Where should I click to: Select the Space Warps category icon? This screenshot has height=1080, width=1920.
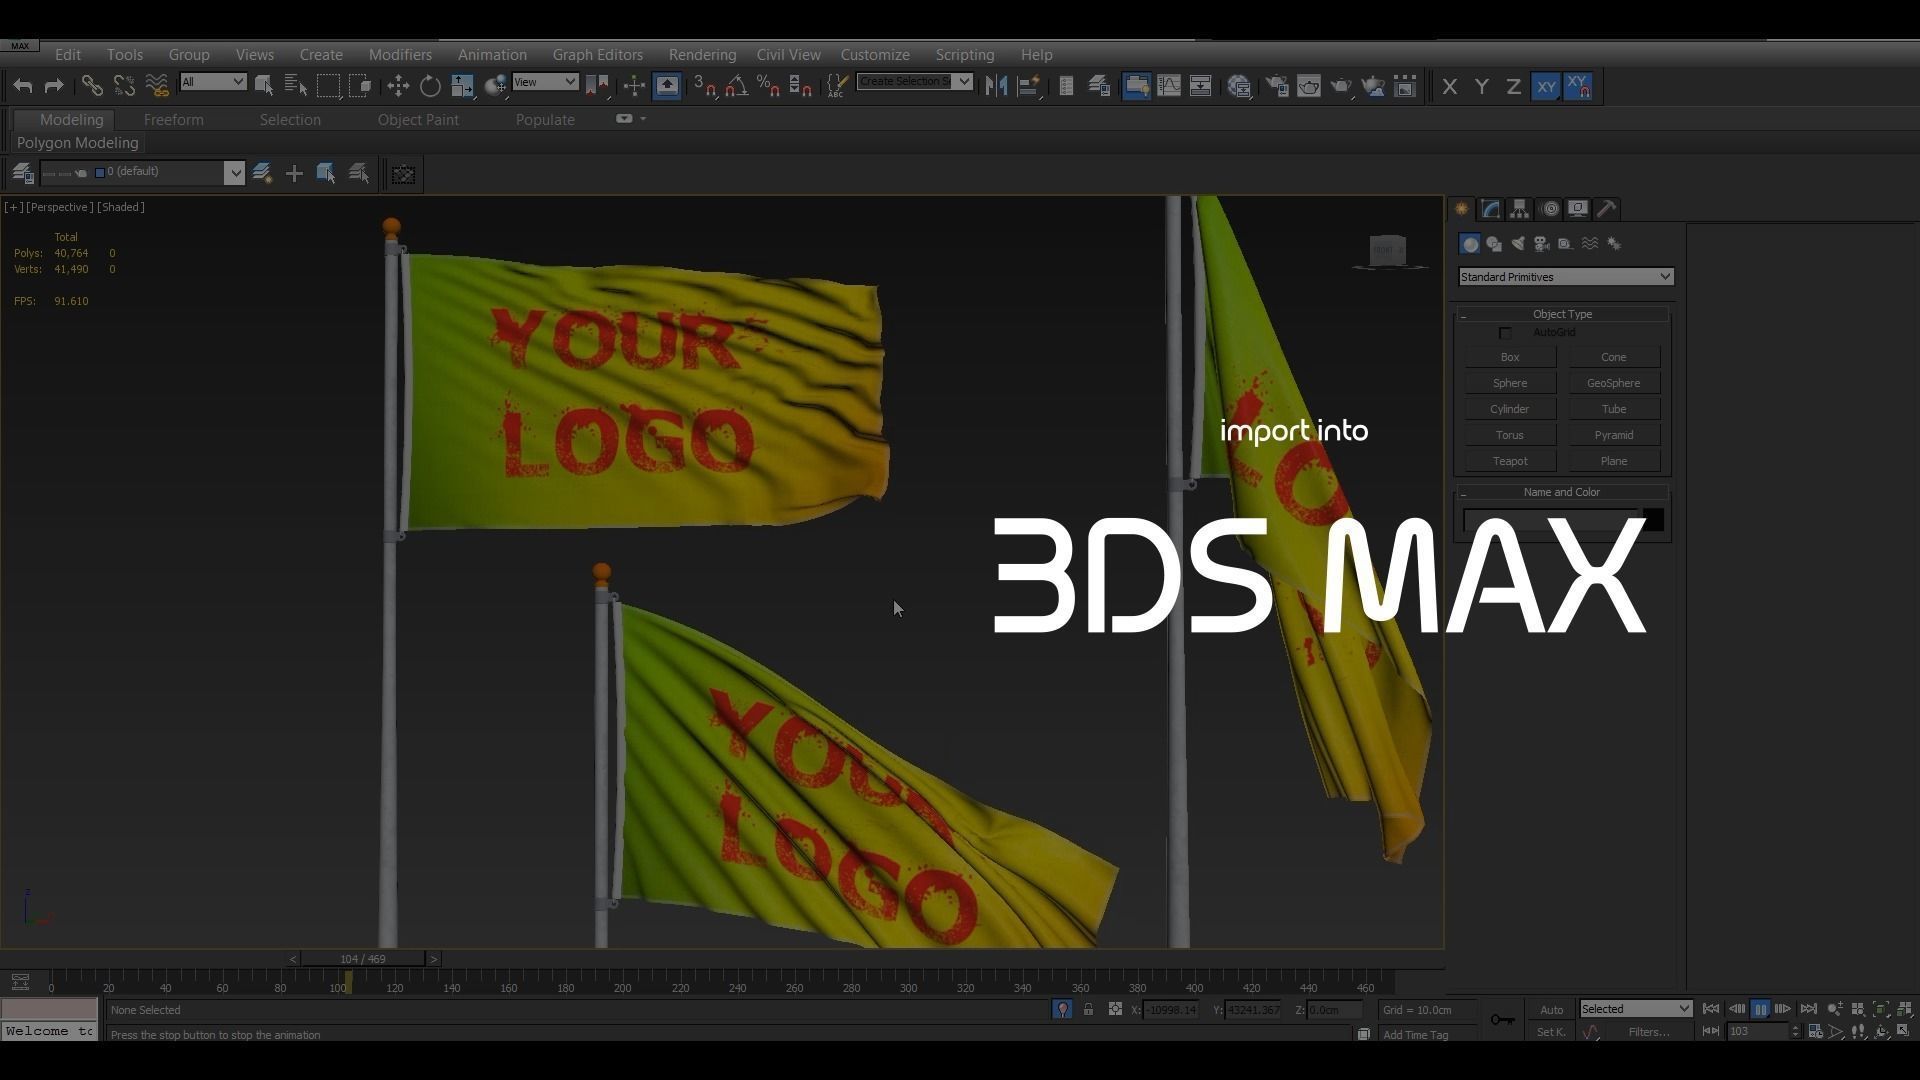tap(1589, 244)
